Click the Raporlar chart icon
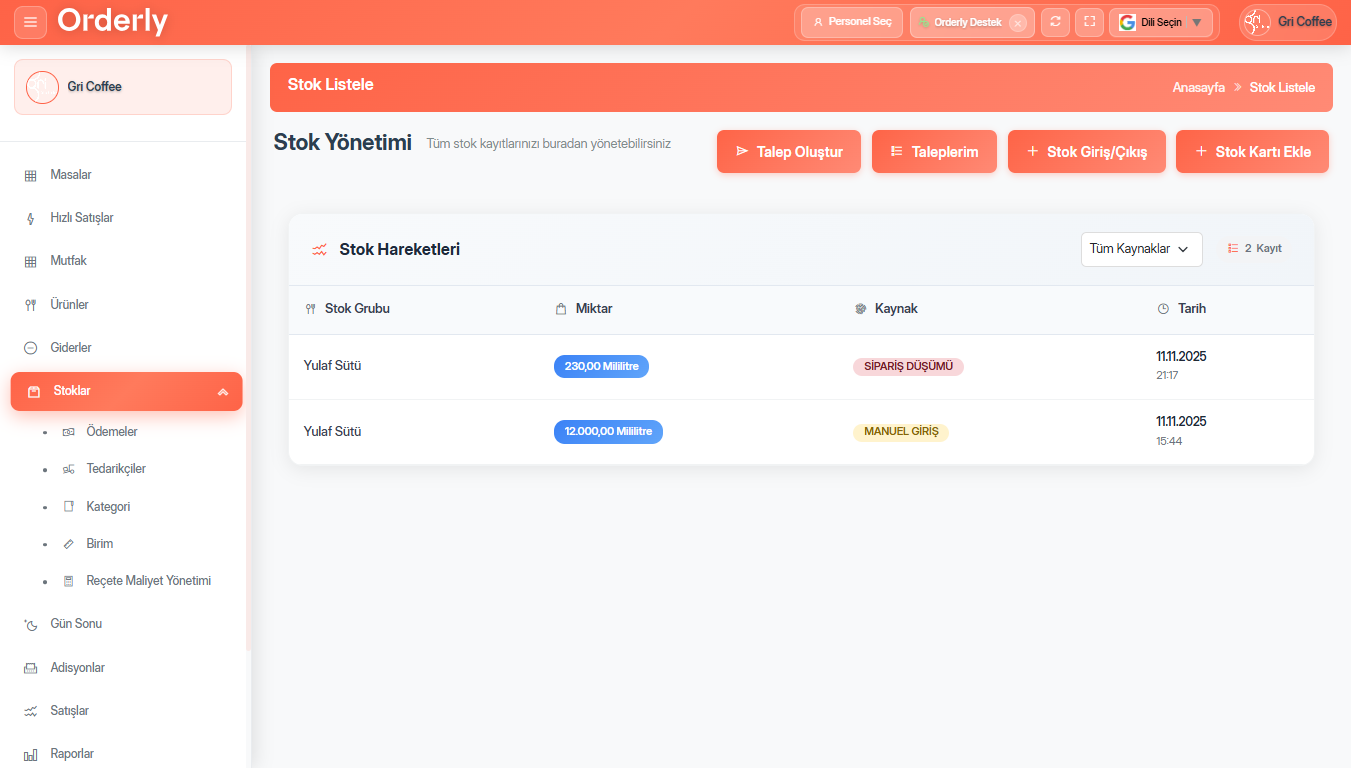This screenshot has height=768, width=1351. [30, 754]
